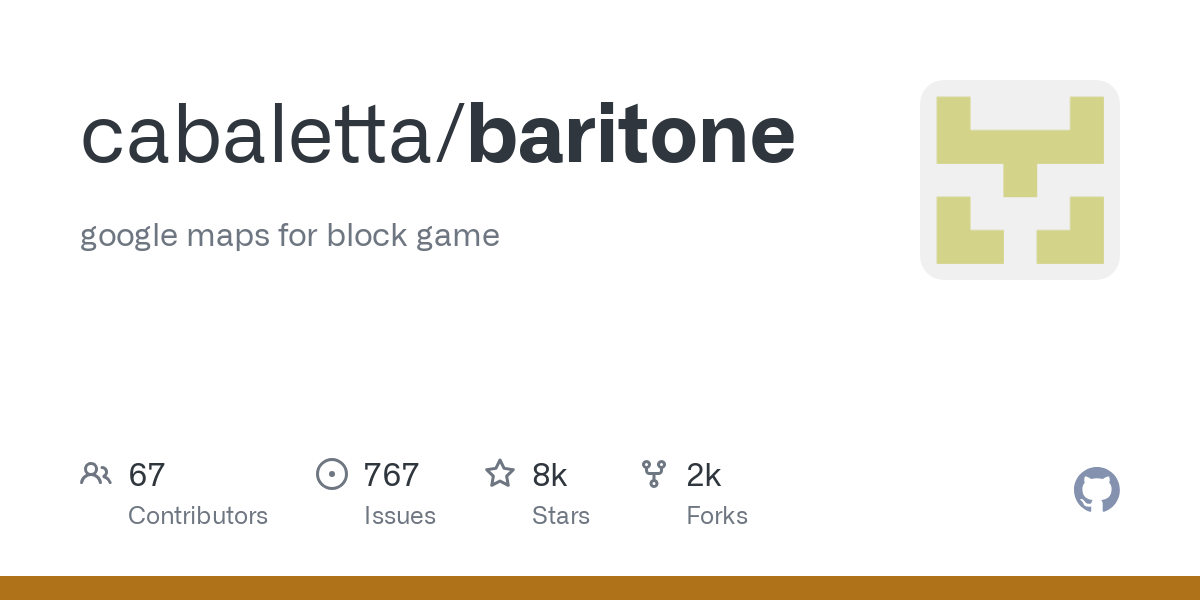
Task: Click the Issues circle-dot icon
Action: coord(331,474)
